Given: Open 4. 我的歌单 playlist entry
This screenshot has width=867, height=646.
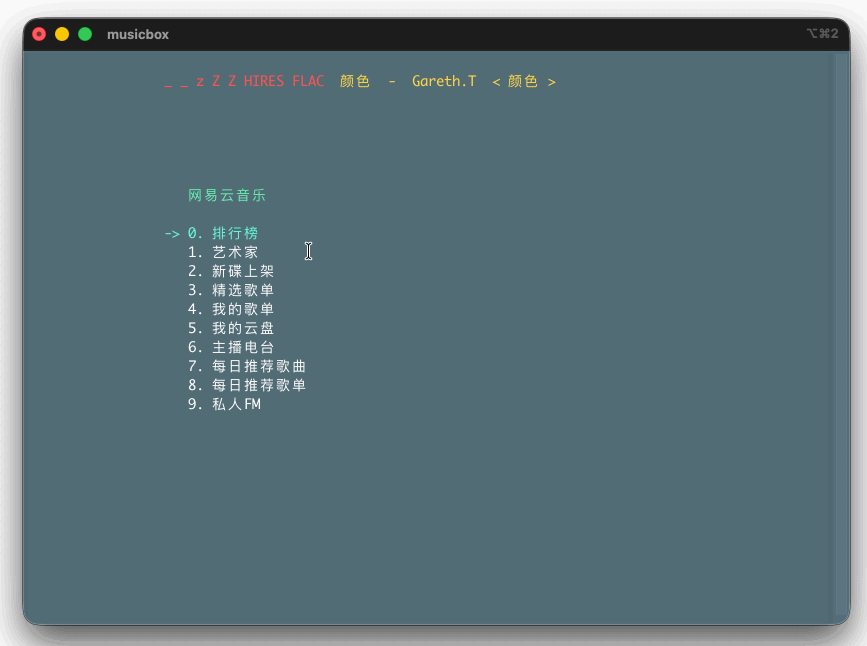Looking at the screenshot, I should [231, 309].
